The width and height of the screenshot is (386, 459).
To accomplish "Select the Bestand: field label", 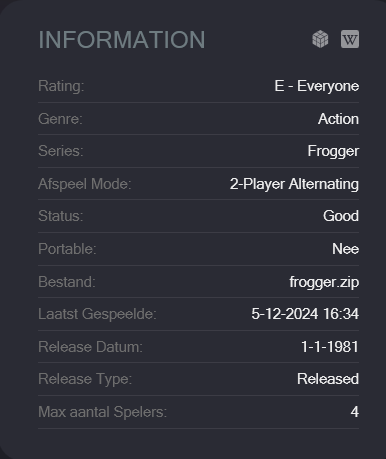I will tap(67, 282).
